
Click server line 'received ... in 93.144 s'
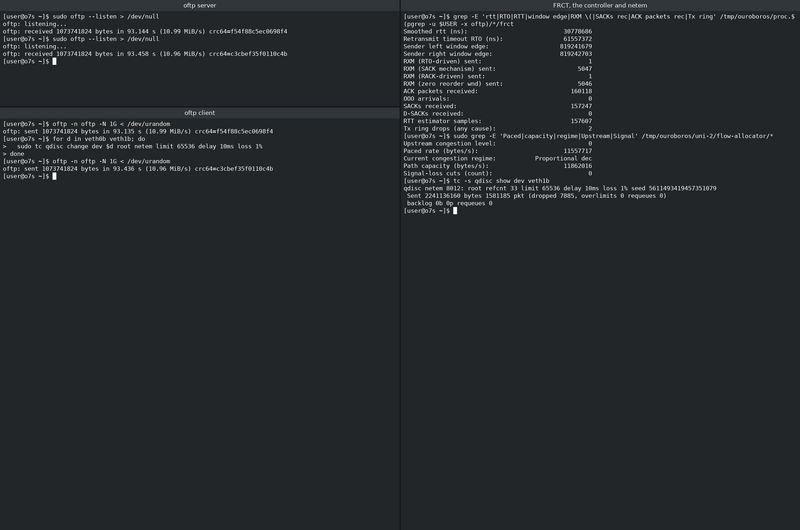[145, 32]
